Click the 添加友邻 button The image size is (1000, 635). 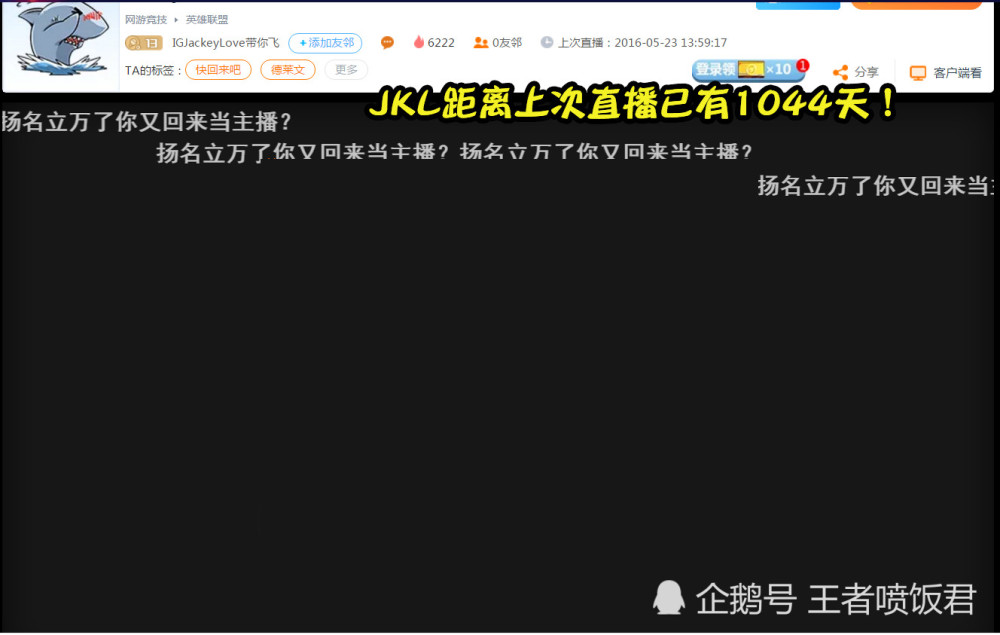[x=325, y=43]
